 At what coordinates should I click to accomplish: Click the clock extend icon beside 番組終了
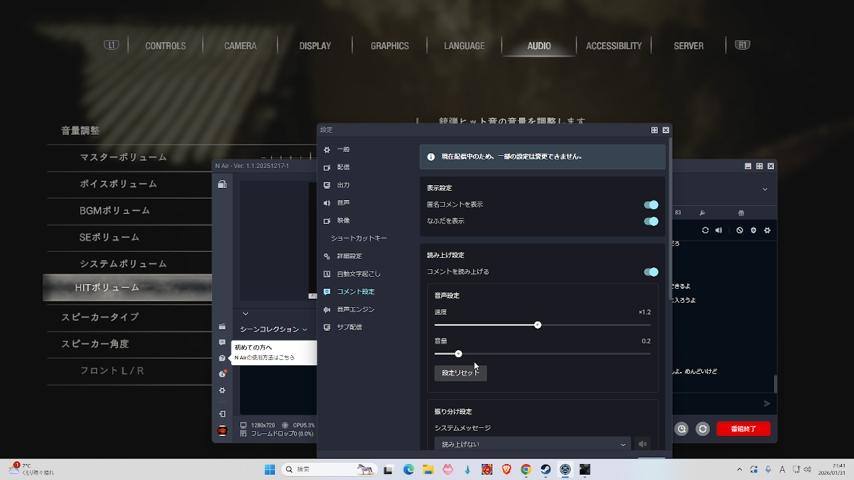[681, 429]
